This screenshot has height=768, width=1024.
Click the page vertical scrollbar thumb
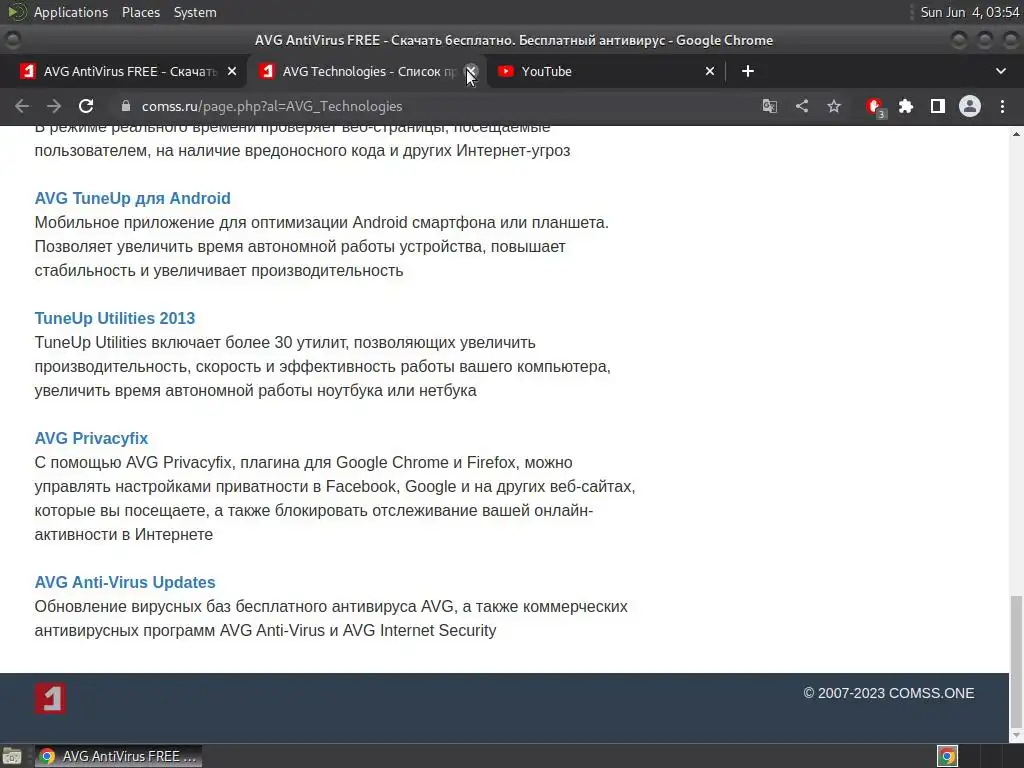point(1016,660)
